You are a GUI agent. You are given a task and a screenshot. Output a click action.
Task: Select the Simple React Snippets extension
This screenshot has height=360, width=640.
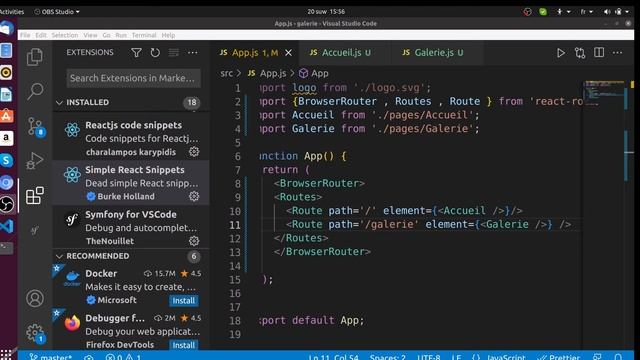point(131,183)
